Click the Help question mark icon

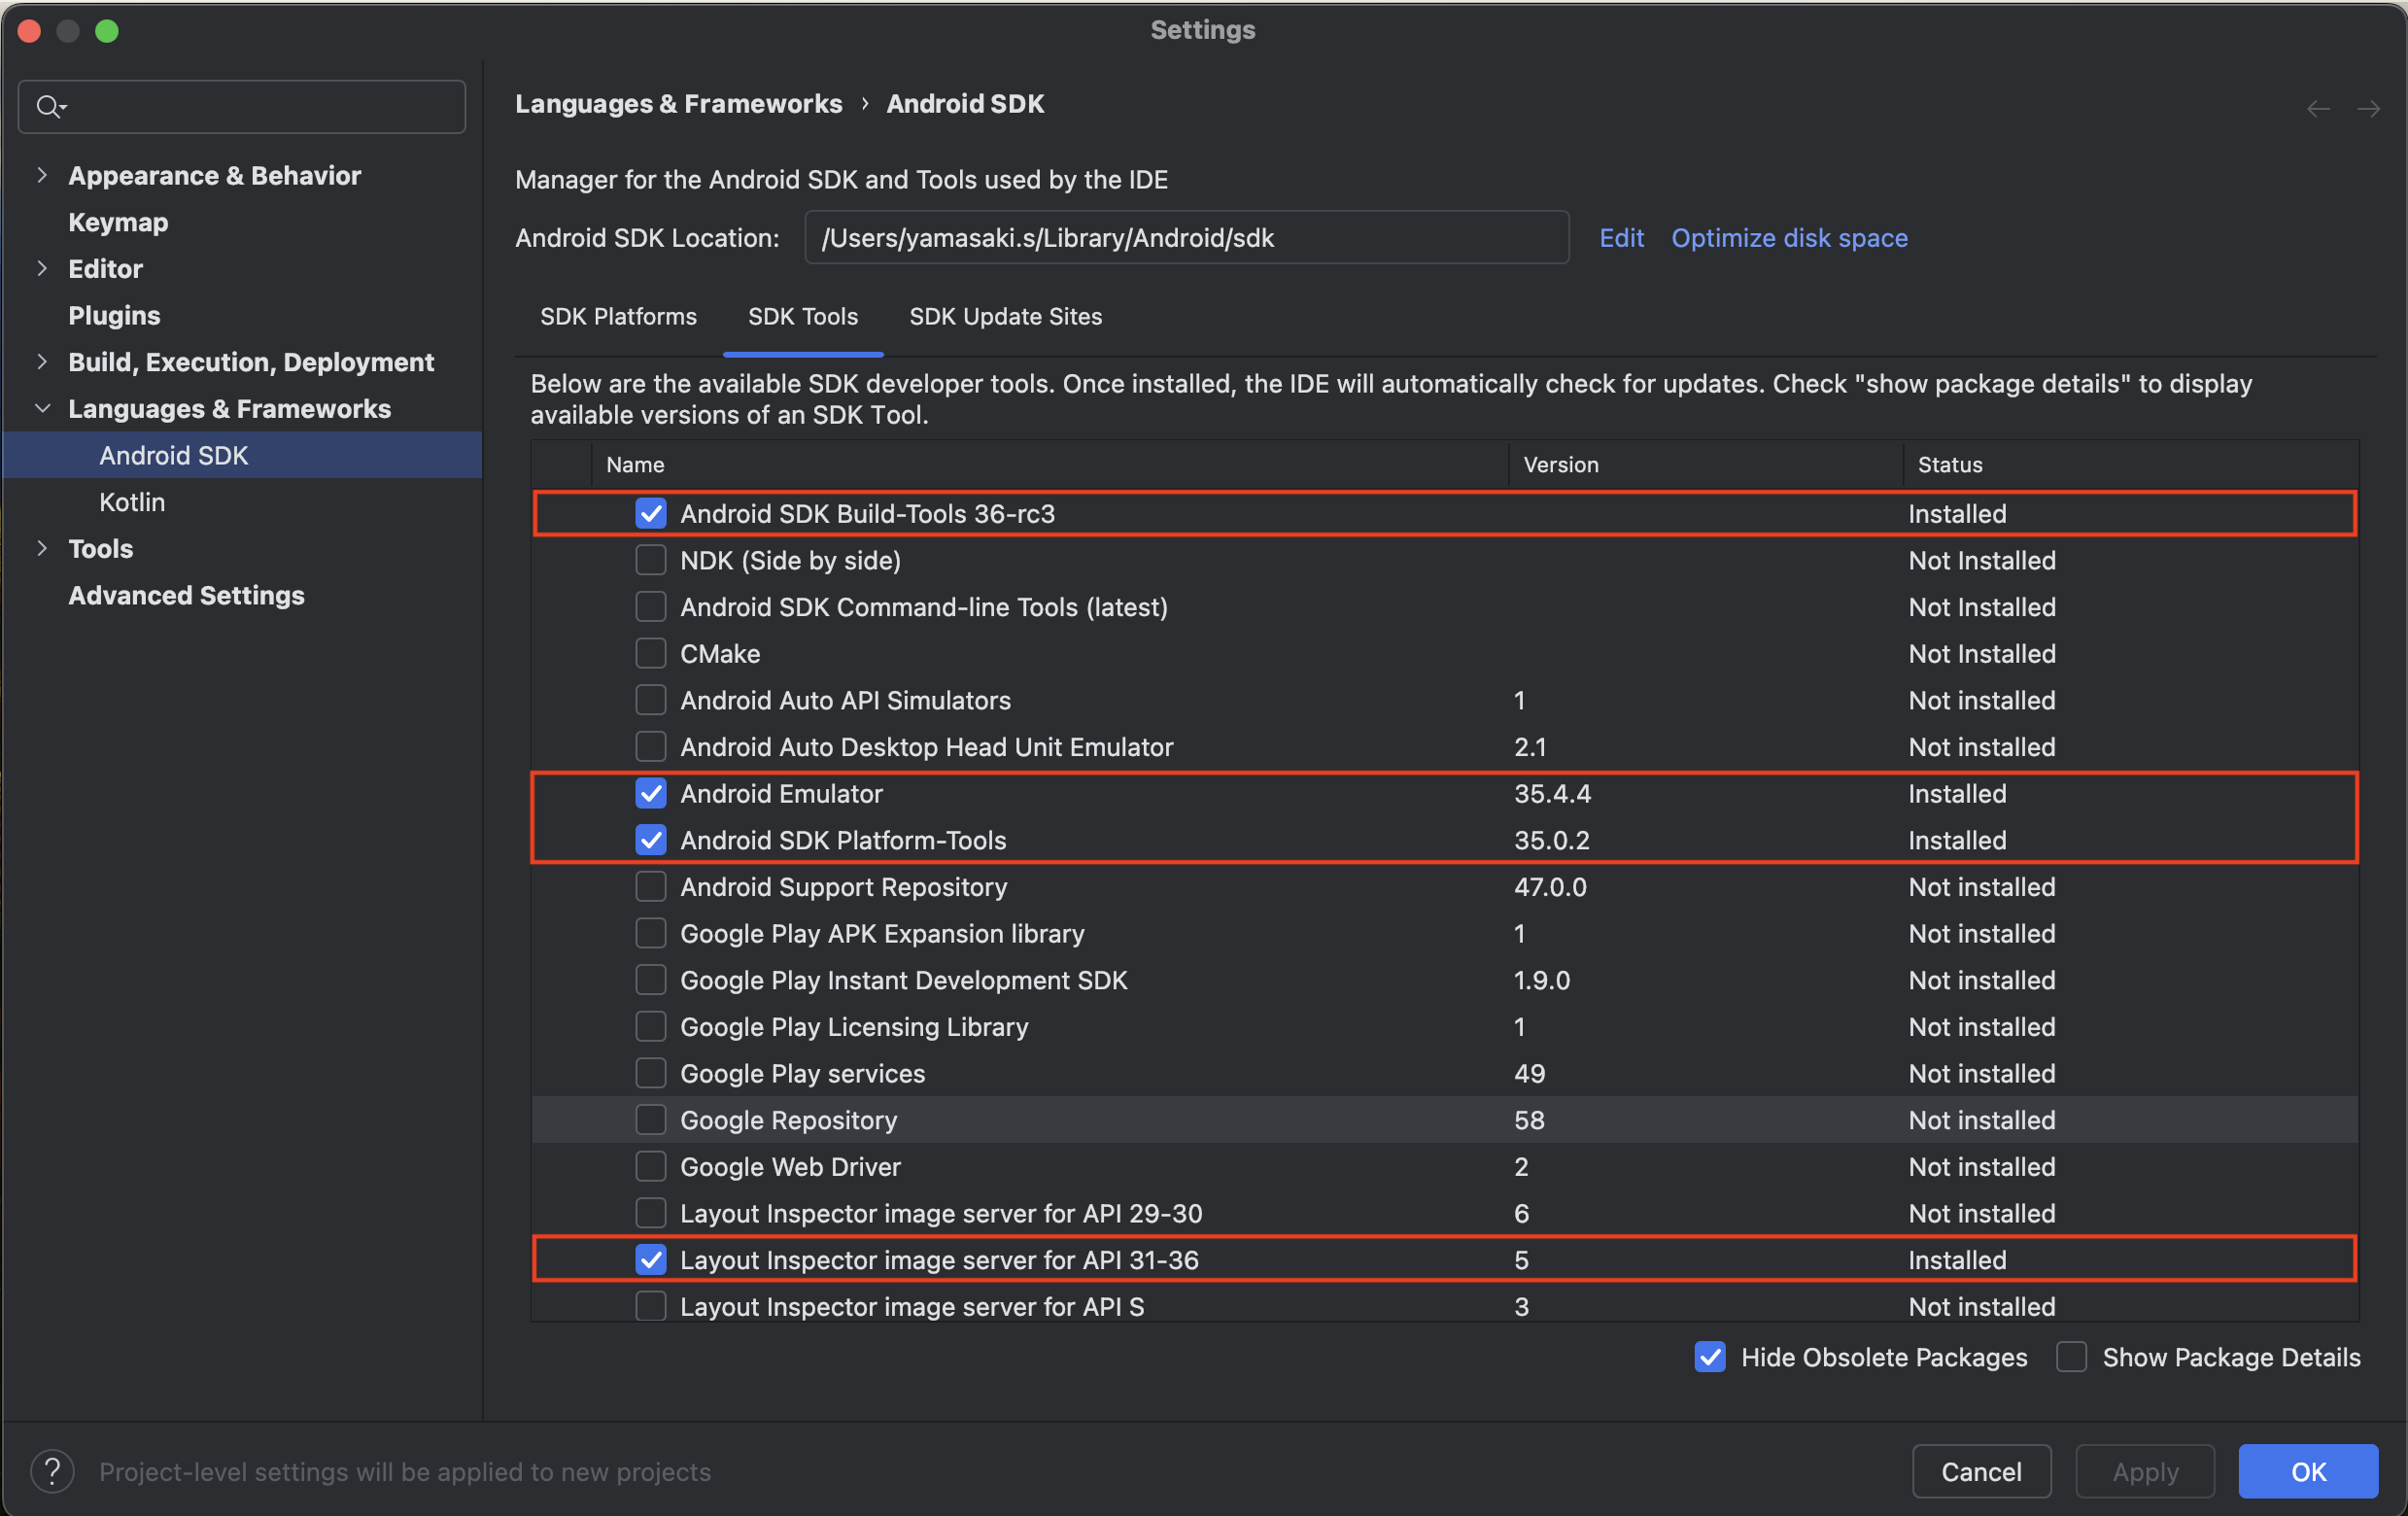(52, 1471)
